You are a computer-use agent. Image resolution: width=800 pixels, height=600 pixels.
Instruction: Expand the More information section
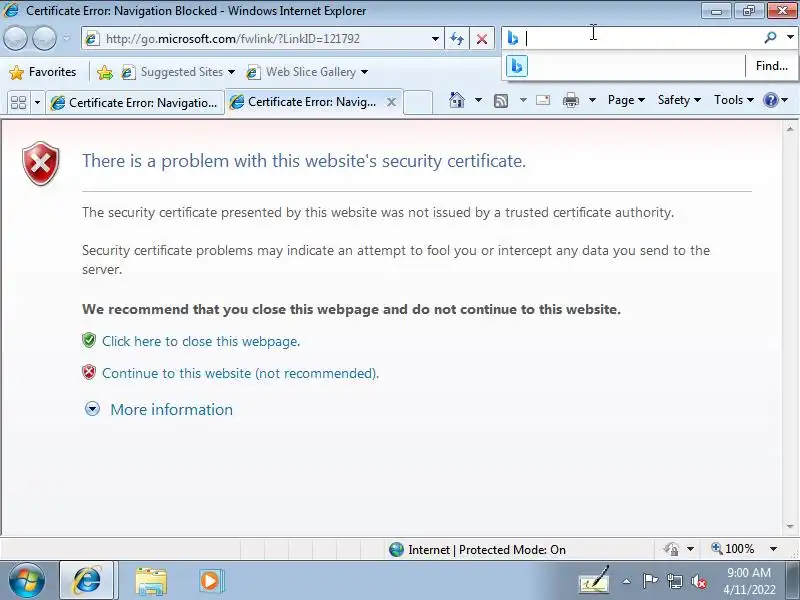click(x=159, y=410)
